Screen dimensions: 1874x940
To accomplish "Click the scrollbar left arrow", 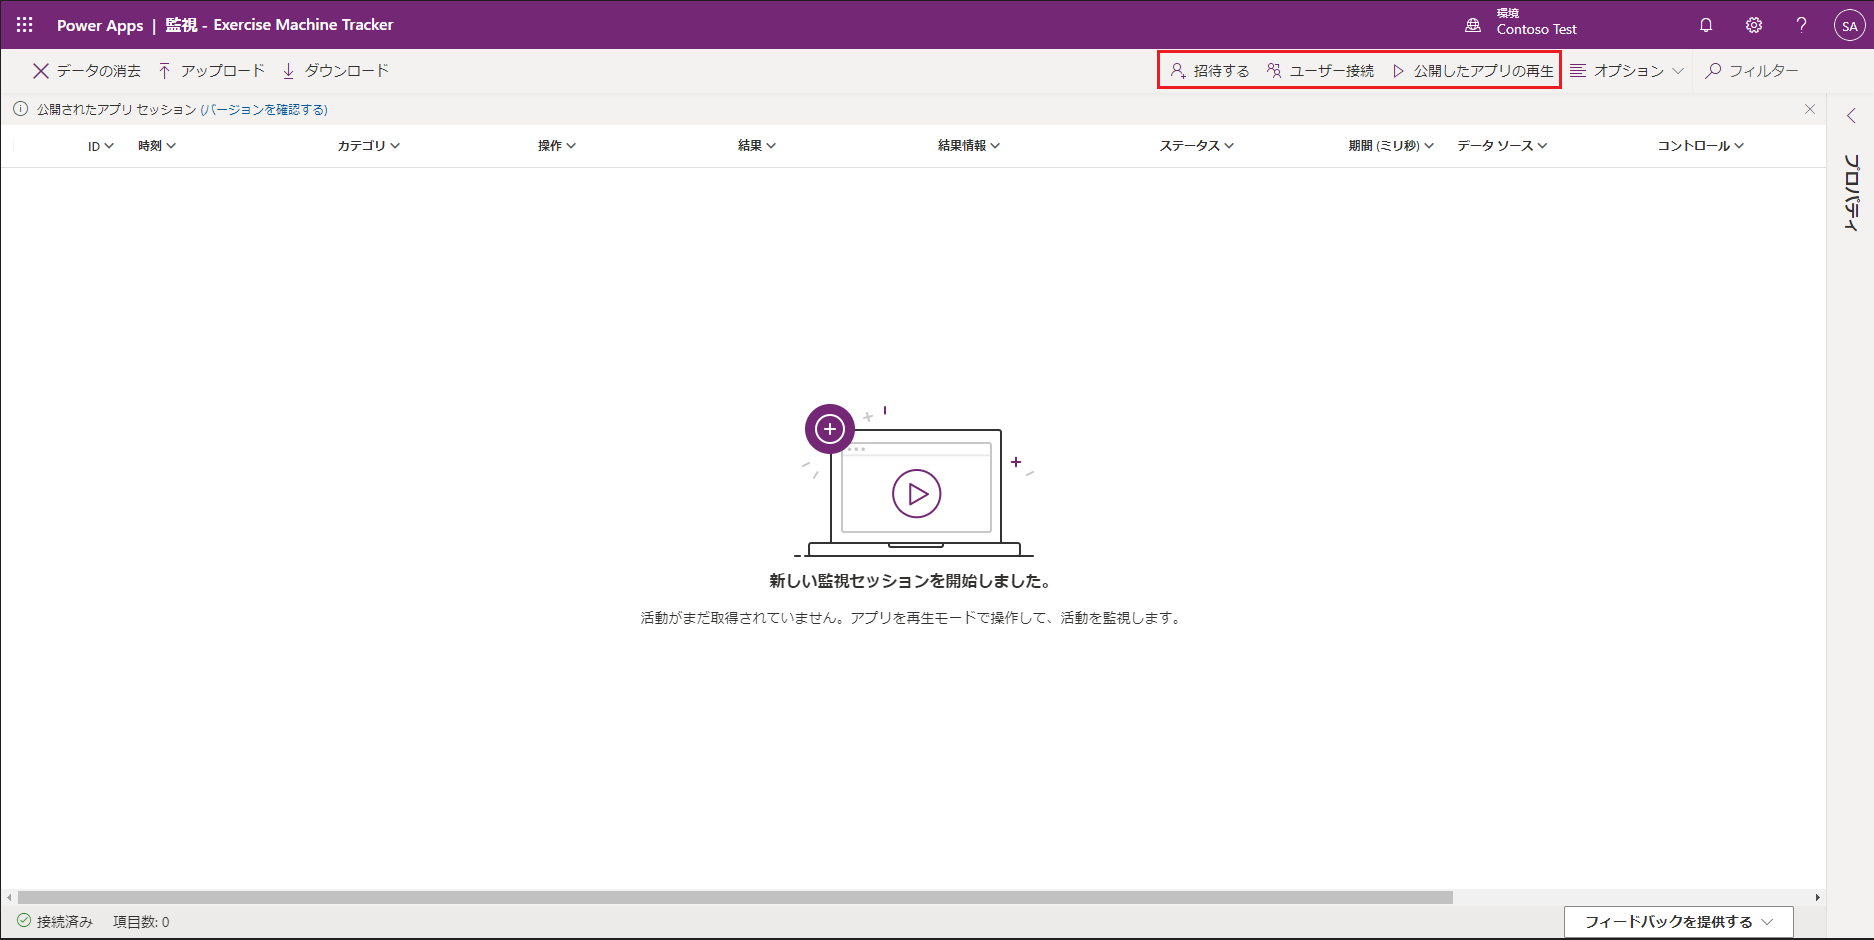I will (9, 897).
